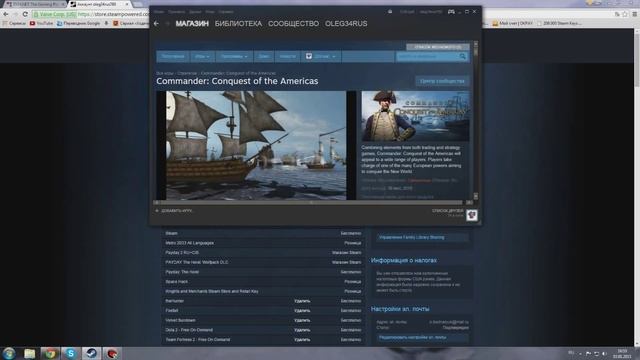Click Удалить in the Velvet Sundown row
The height and width of the screenshot is (360, 640).
coord(302,320)
